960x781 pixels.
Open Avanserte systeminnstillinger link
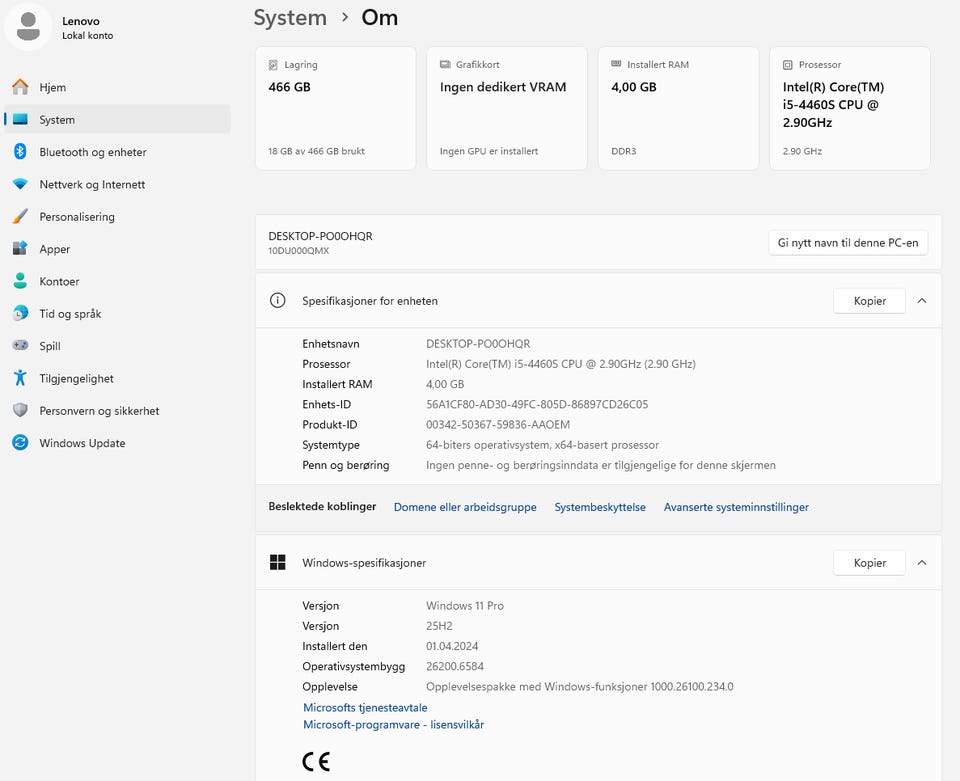click(x=736, y=507)
